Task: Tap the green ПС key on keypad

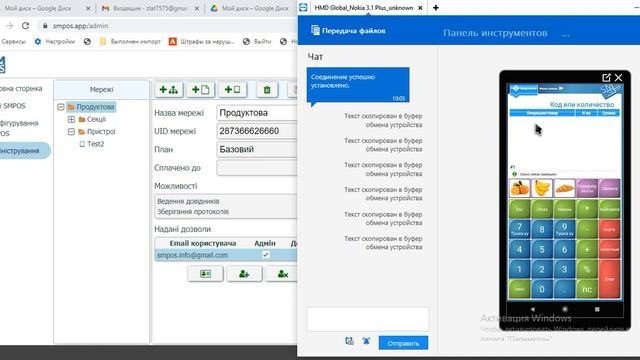Action: (587, 289)
